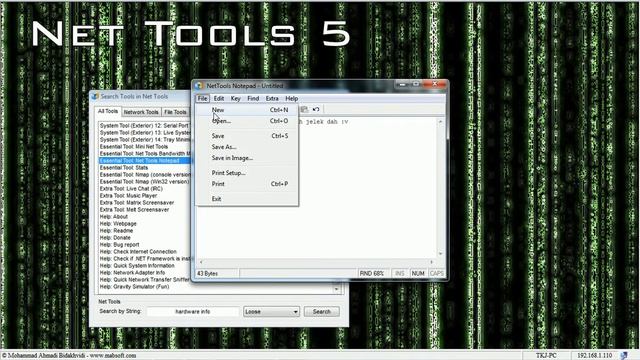Select 'System Tool (Exterior) 12: Serial Port' row
Viewport: 640px width, 360px height.
[x=144, y=126]
